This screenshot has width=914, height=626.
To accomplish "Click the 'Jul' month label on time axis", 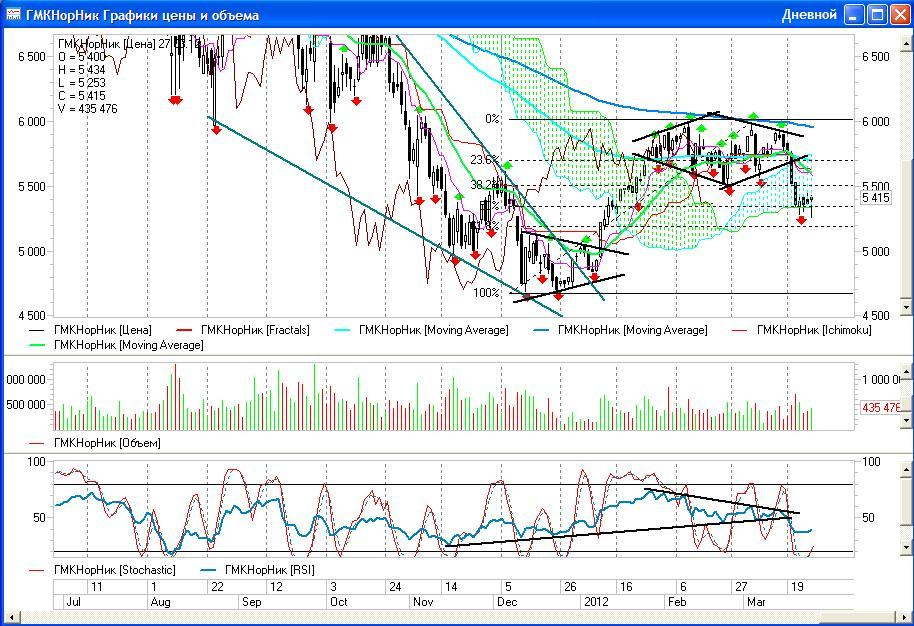I will pos(73,602).
